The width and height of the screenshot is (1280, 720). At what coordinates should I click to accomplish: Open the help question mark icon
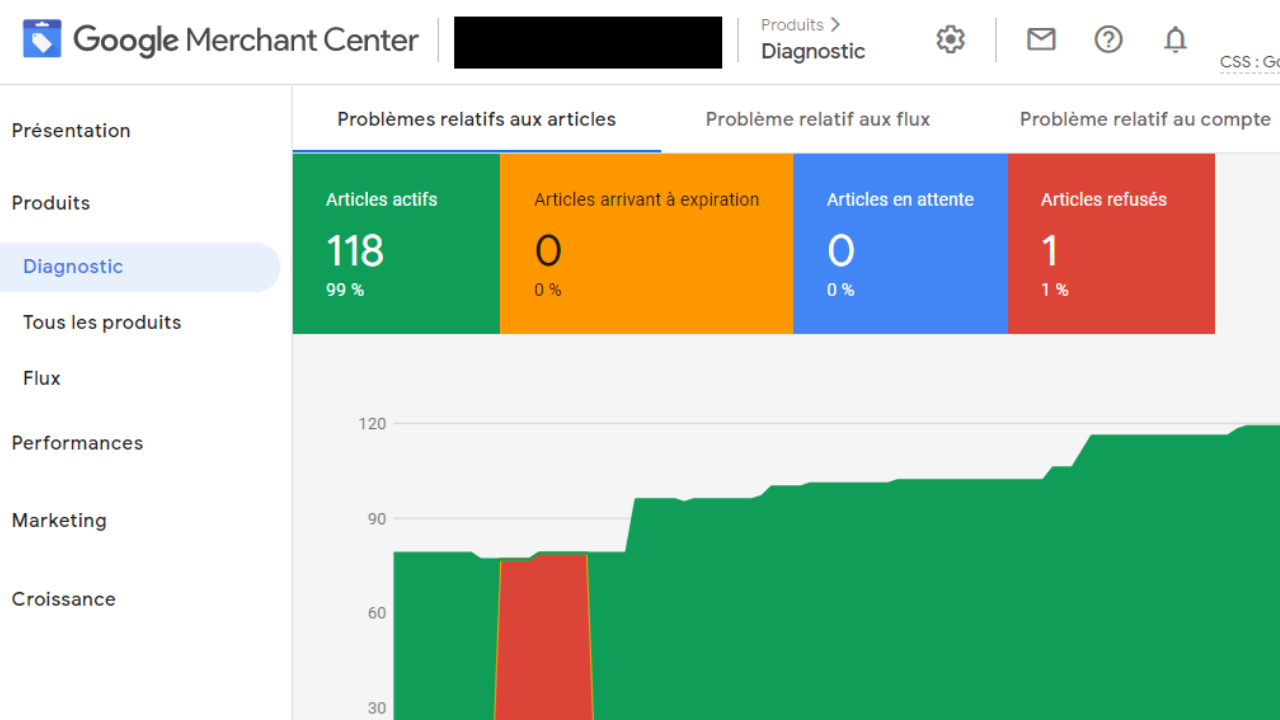(x=1108, y=40)
